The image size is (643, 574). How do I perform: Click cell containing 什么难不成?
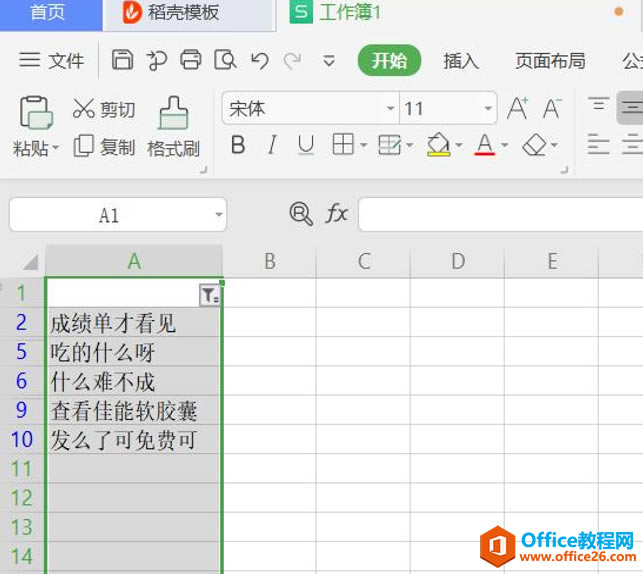coord(133,381)
